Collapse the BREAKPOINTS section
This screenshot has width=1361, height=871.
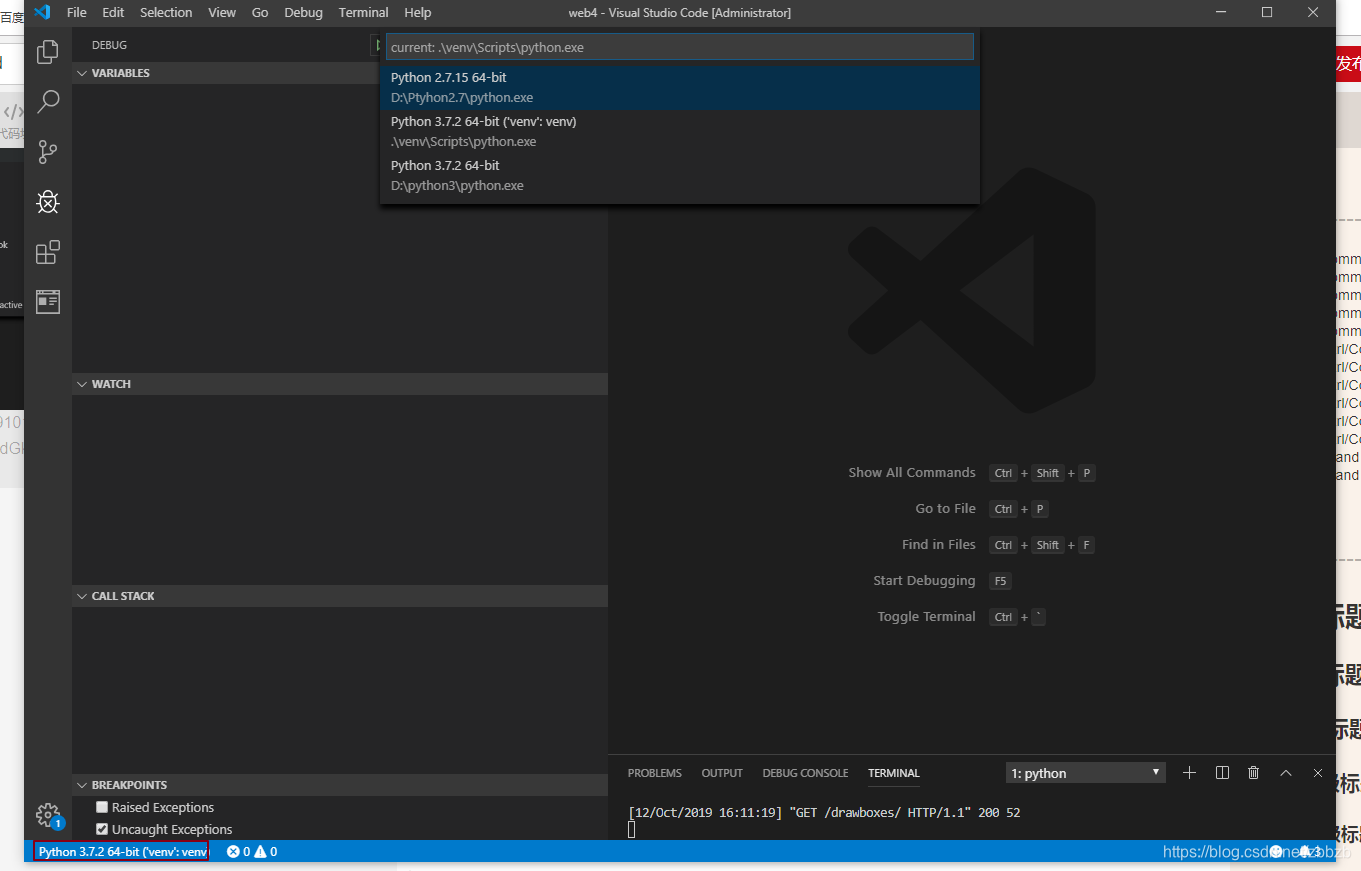pyautogui.click(x=340, y=785)
